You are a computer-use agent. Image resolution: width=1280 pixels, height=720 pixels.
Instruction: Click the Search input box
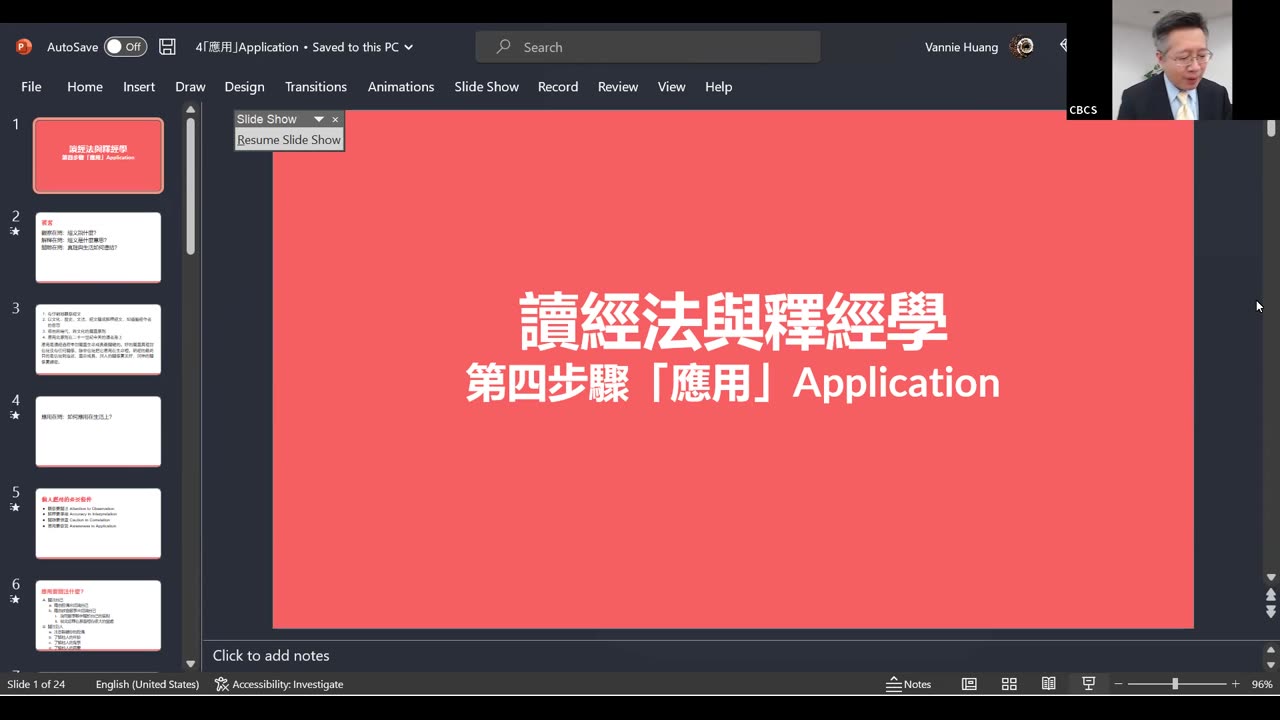tap(648, 47)
